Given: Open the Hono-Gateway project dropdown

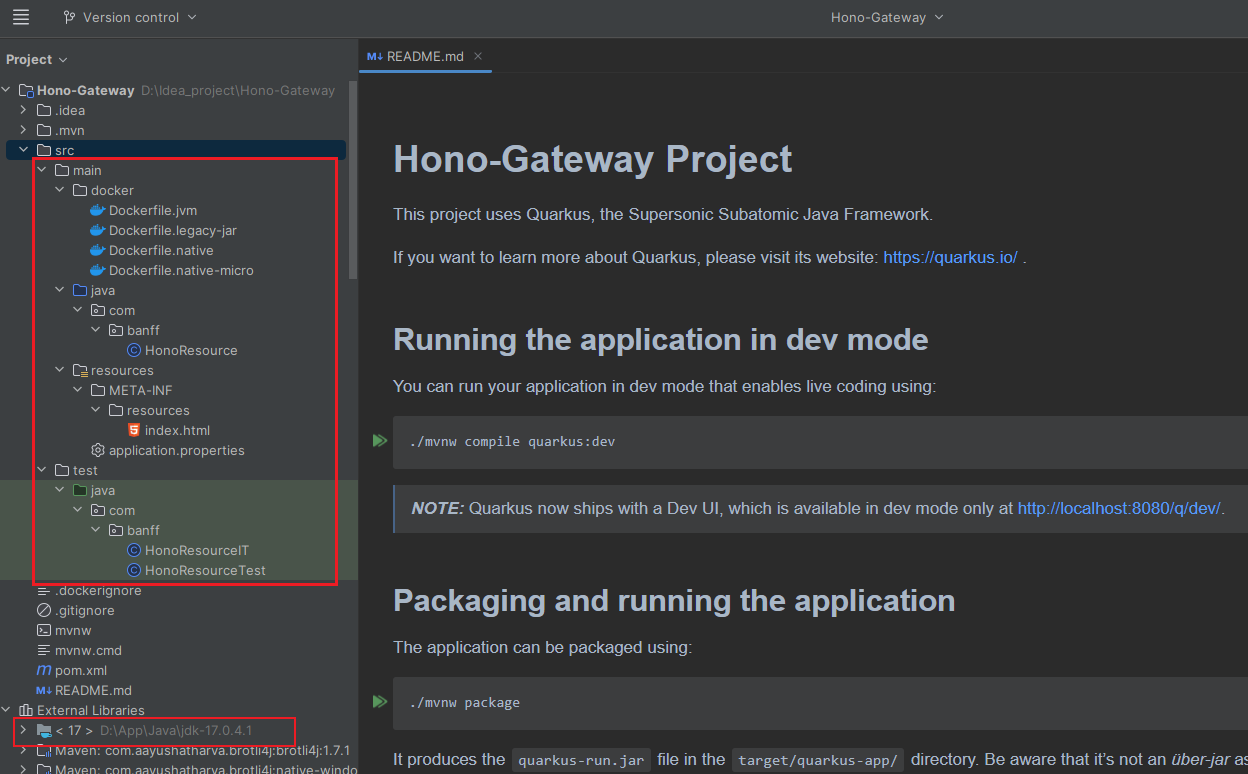Looking at the screenshot, I should 886,17.
